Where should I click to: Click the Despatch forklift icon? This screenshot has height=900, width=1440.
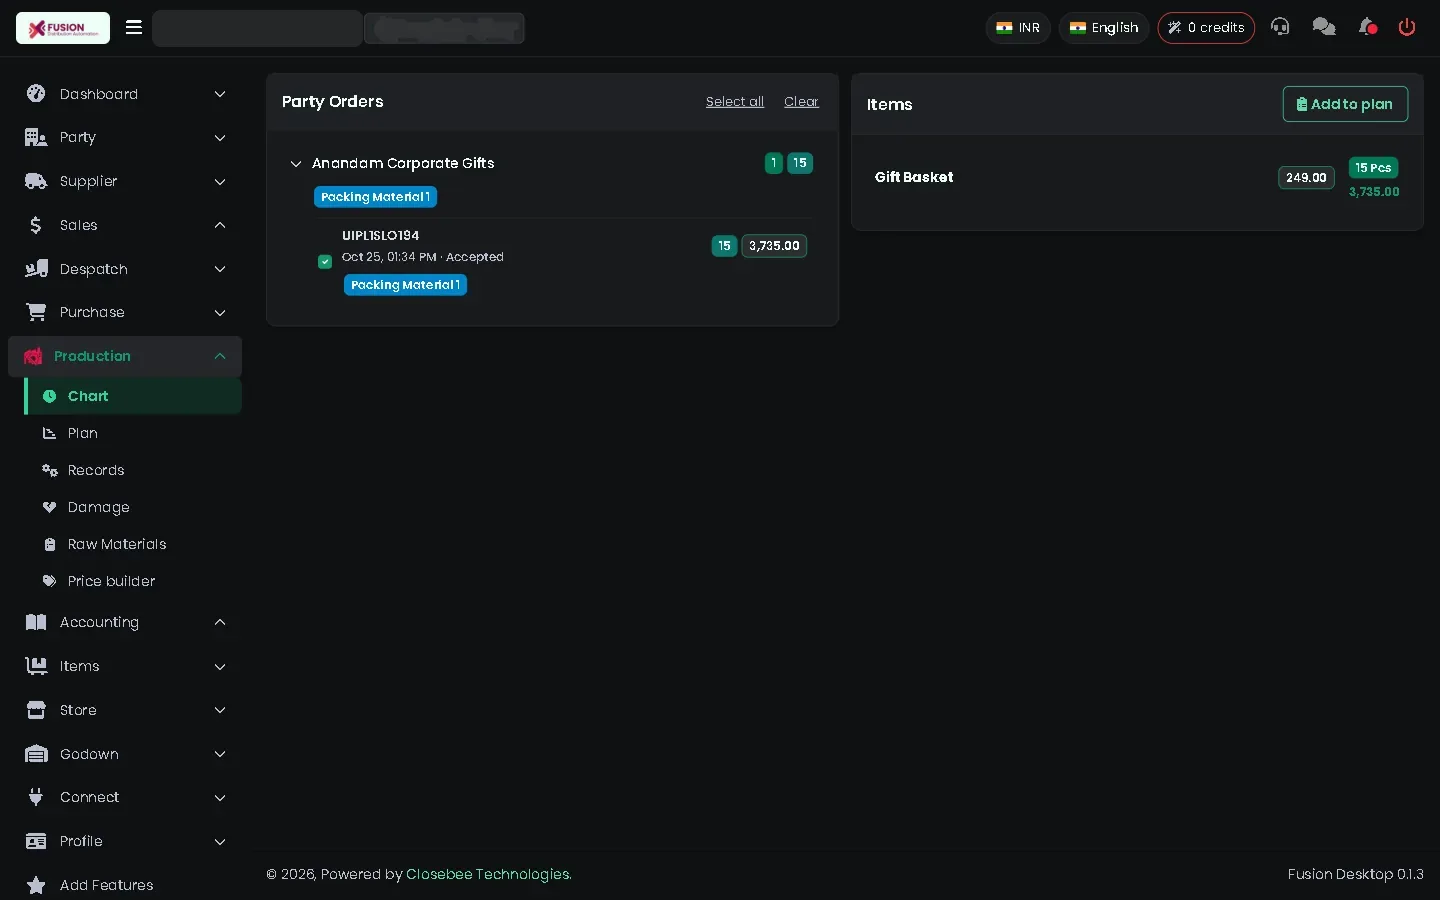36,269
